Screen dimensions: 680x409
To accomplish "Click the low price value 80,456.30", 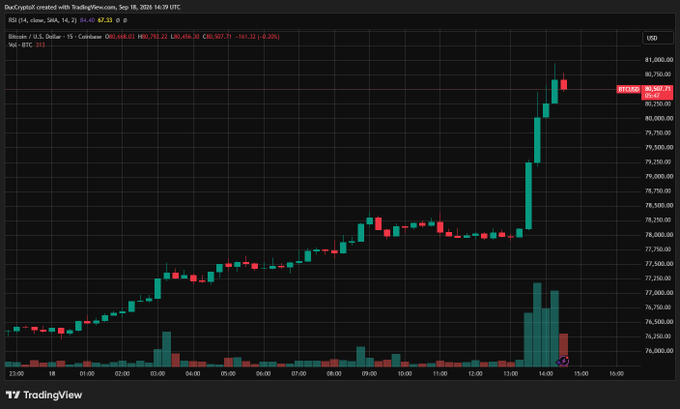I will pos(186,37).
